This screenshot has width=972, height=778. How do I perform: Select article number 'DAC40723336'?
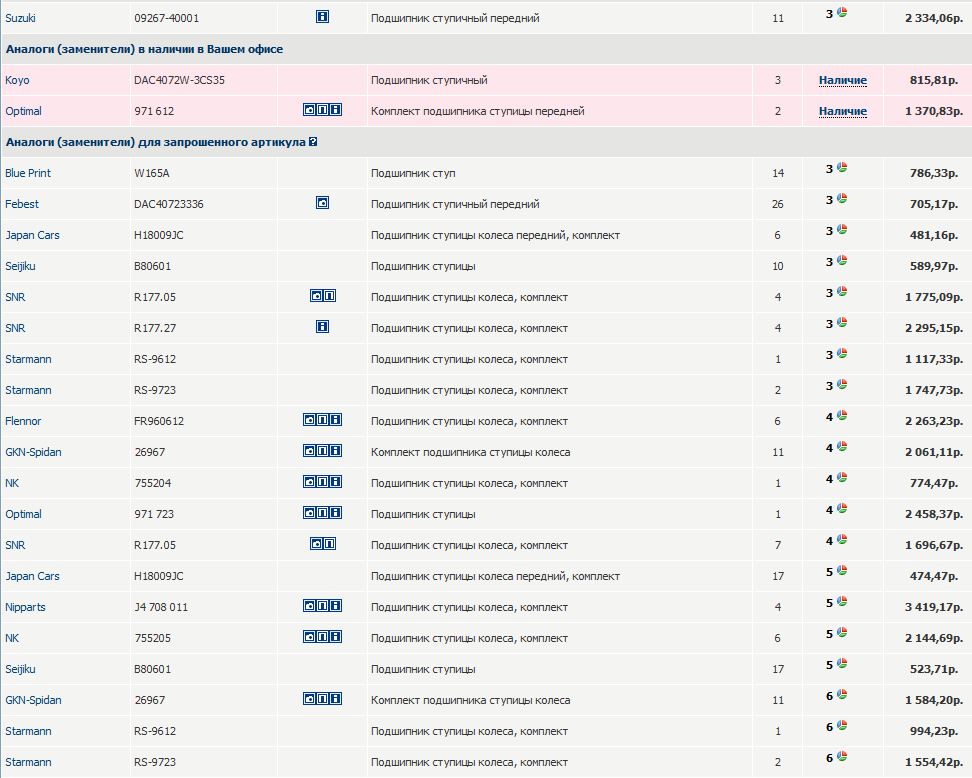click(x=169, y=204)
